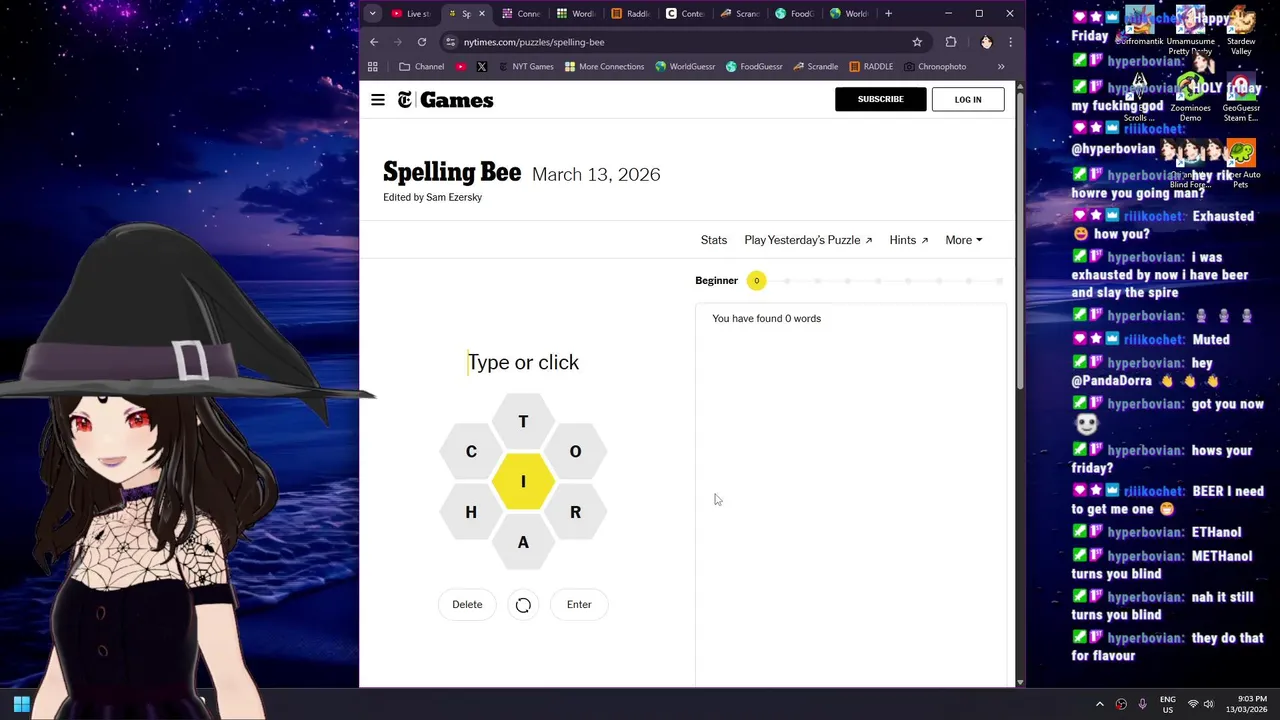Go back with the browser back arrow
Screen dimensions: 1280x720
pos(374,42)
